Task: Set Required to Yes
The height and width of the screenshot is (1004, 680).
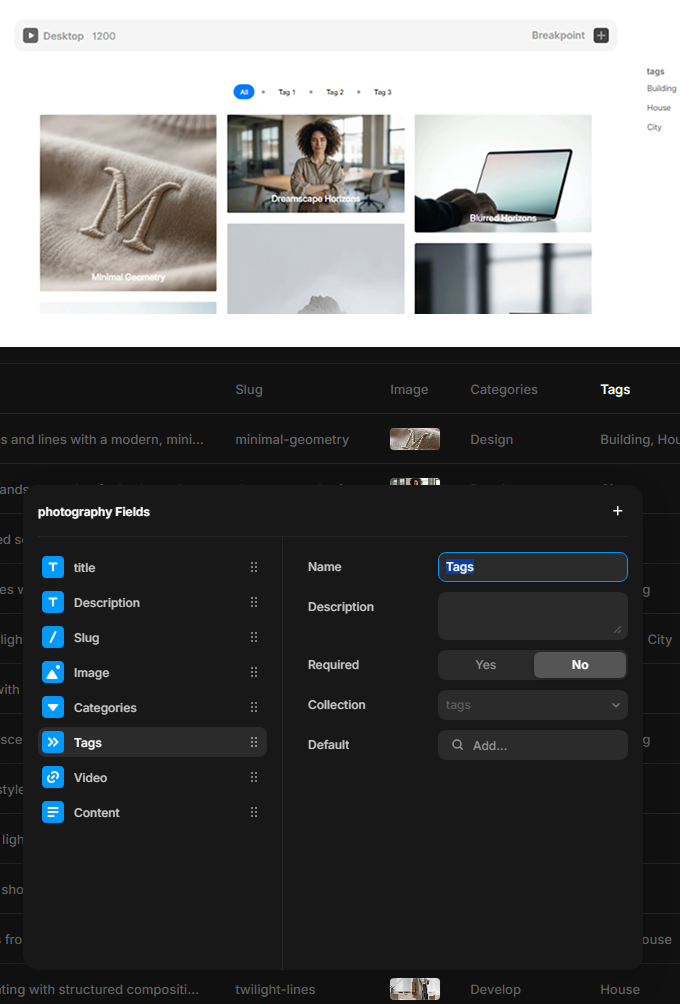Action: 485,665
